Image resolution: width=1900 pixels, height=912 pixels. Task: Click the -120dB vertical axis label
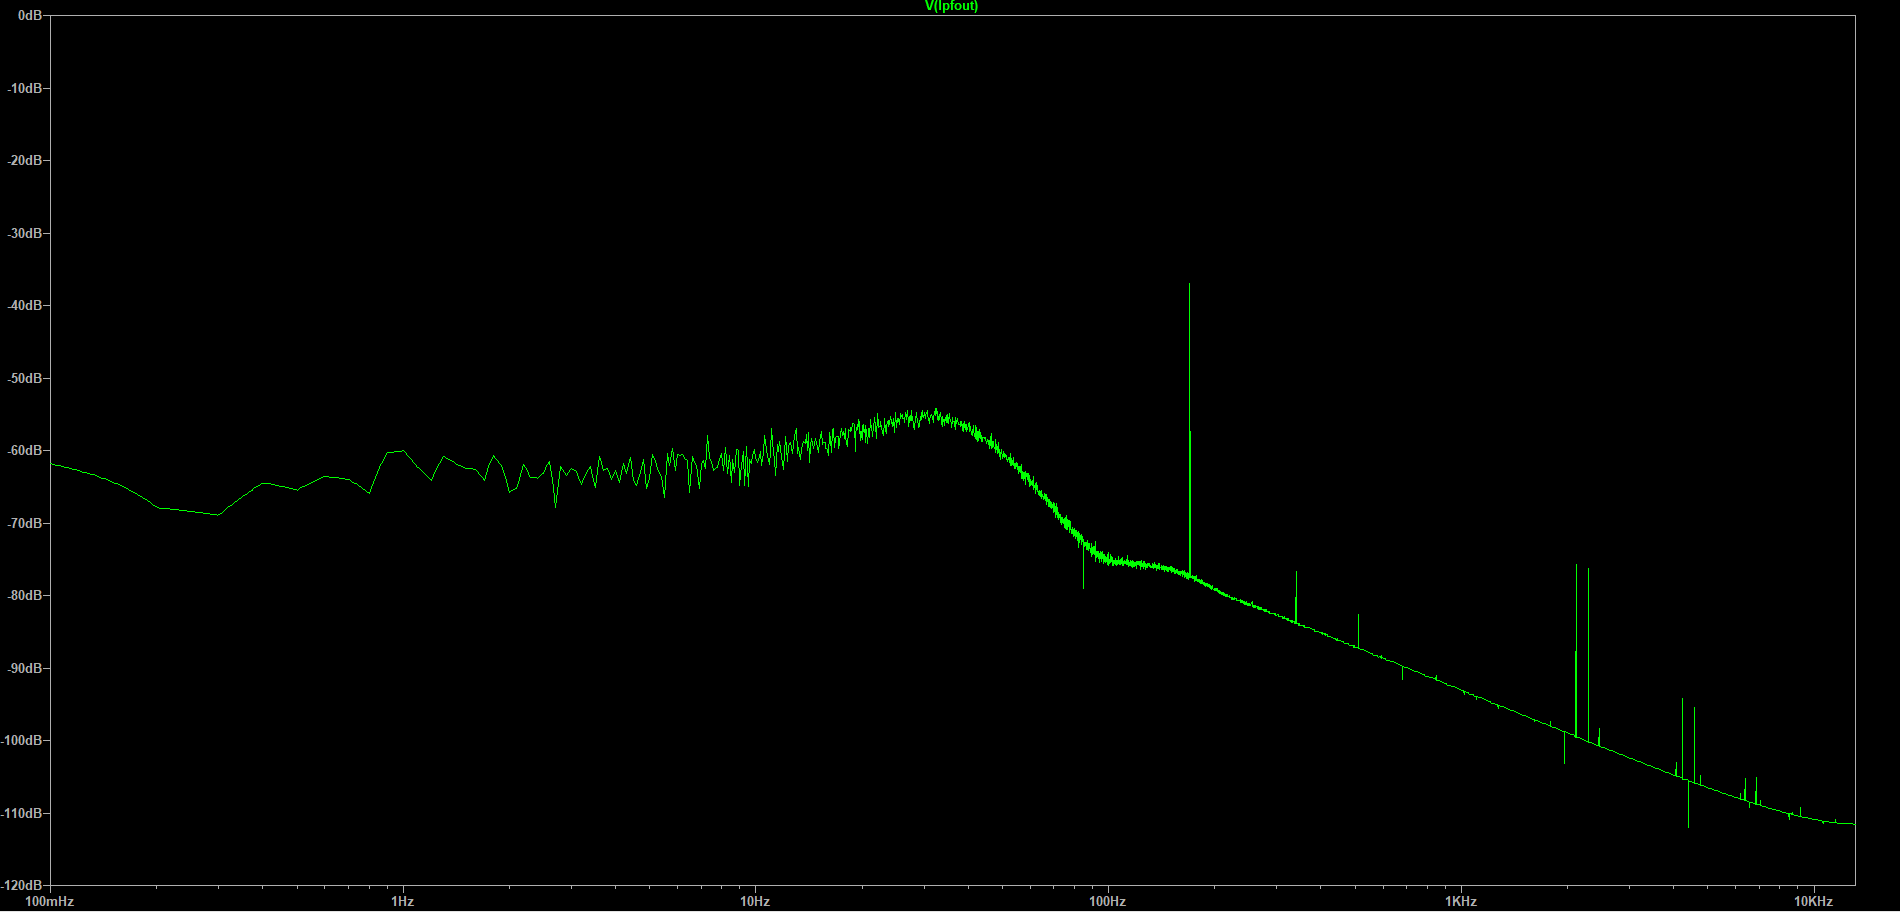[x=22, y=885]
